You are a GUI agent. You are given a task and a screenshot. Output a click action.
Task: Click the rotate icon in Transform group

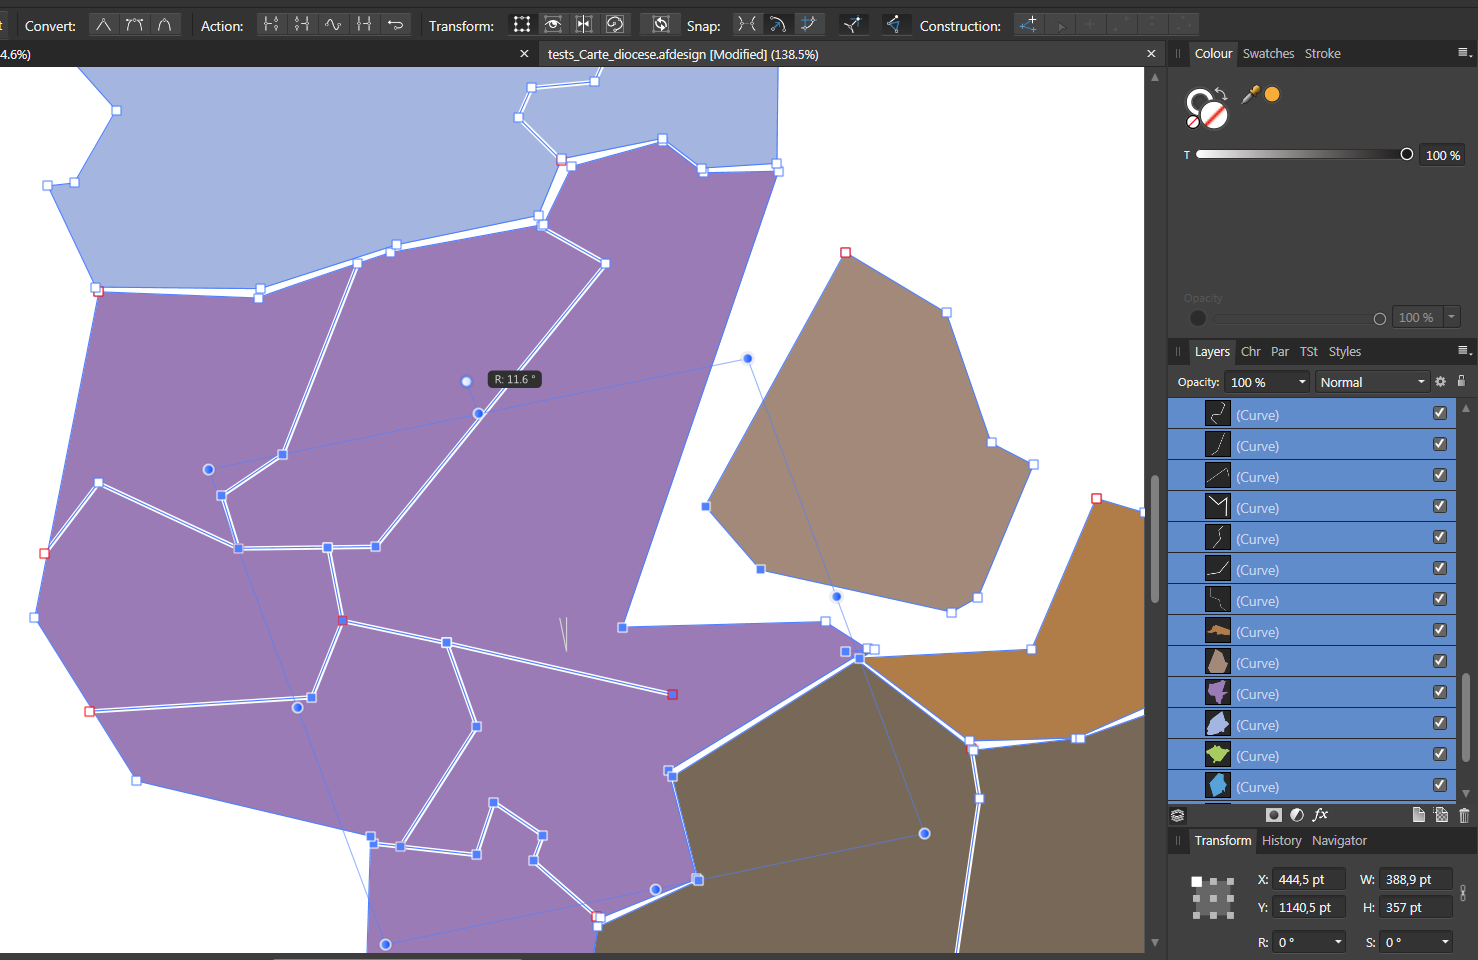615,25
